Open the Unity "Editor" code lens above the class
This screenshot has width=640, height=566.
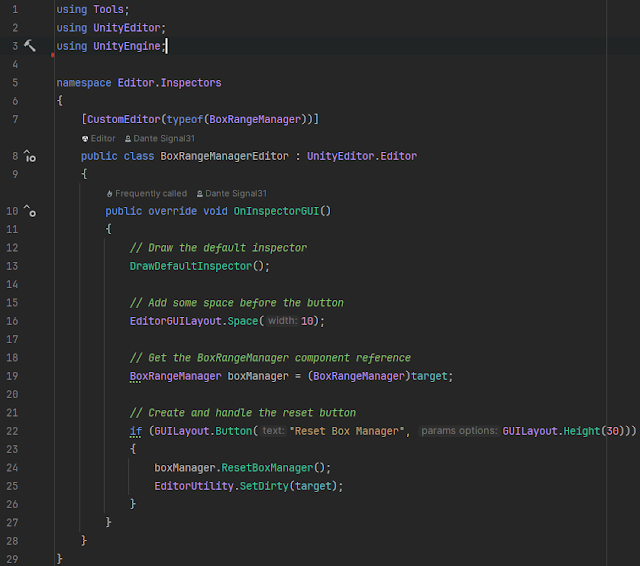pos(99,139)
